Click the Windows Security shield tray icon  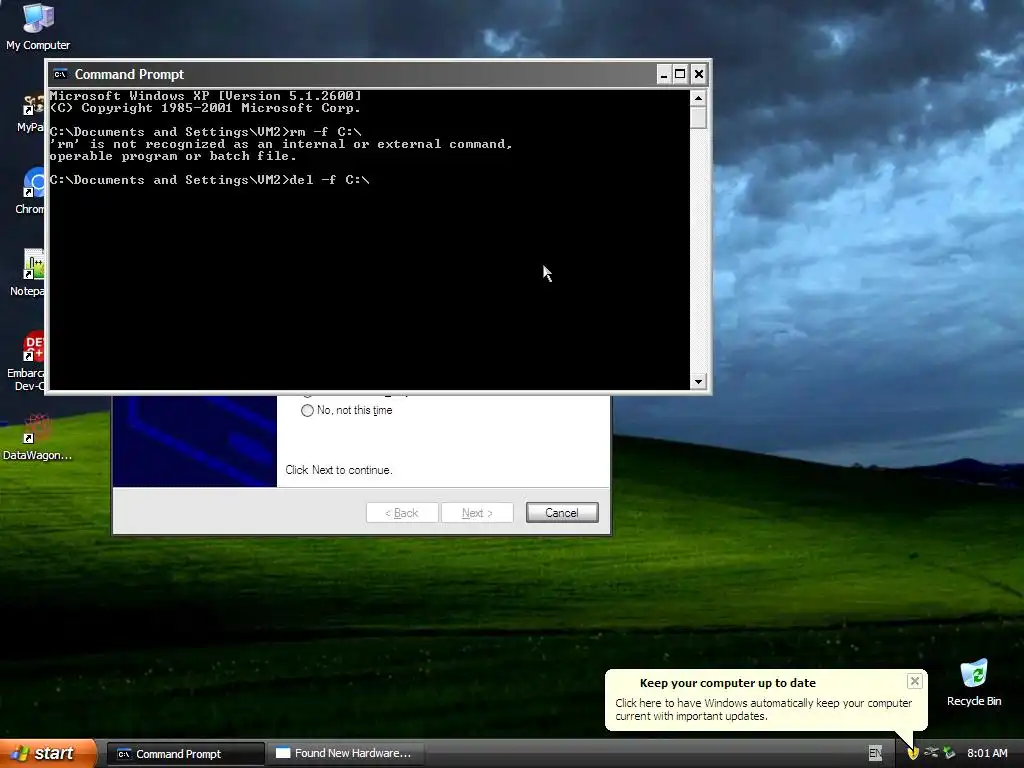point(912,753)
